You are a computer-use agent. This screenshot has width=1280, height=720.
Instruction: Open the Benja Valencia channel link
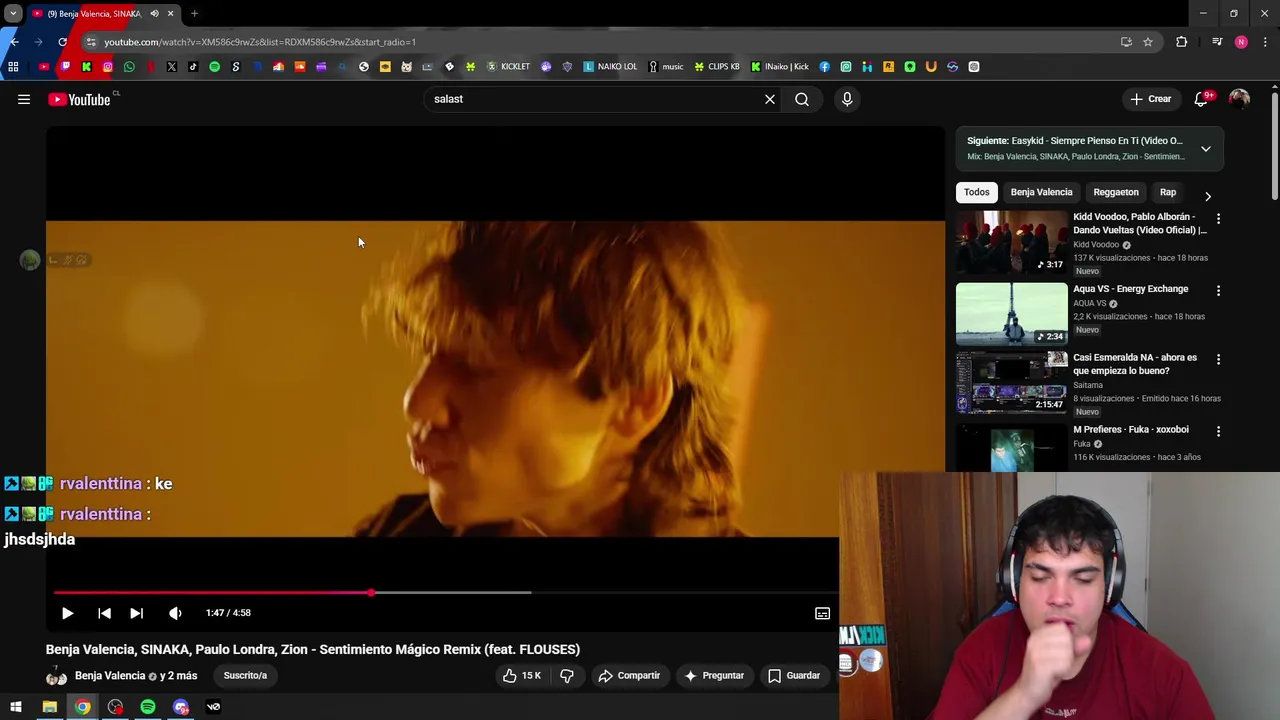coord(110,676)
